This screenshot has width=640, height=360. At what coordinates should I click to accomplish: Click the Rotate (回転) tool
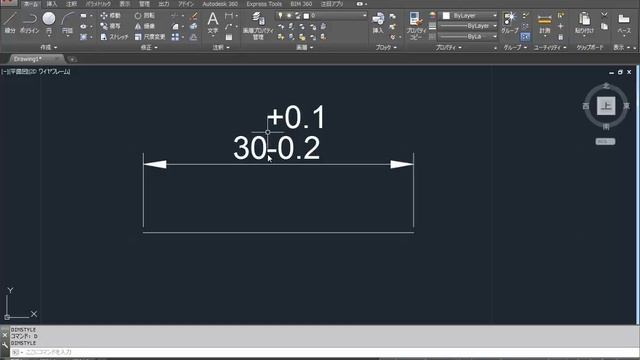[144, 16]
